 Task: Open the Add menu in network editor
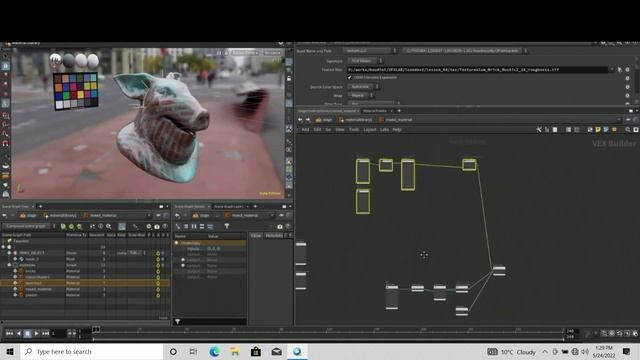point(305,129)
